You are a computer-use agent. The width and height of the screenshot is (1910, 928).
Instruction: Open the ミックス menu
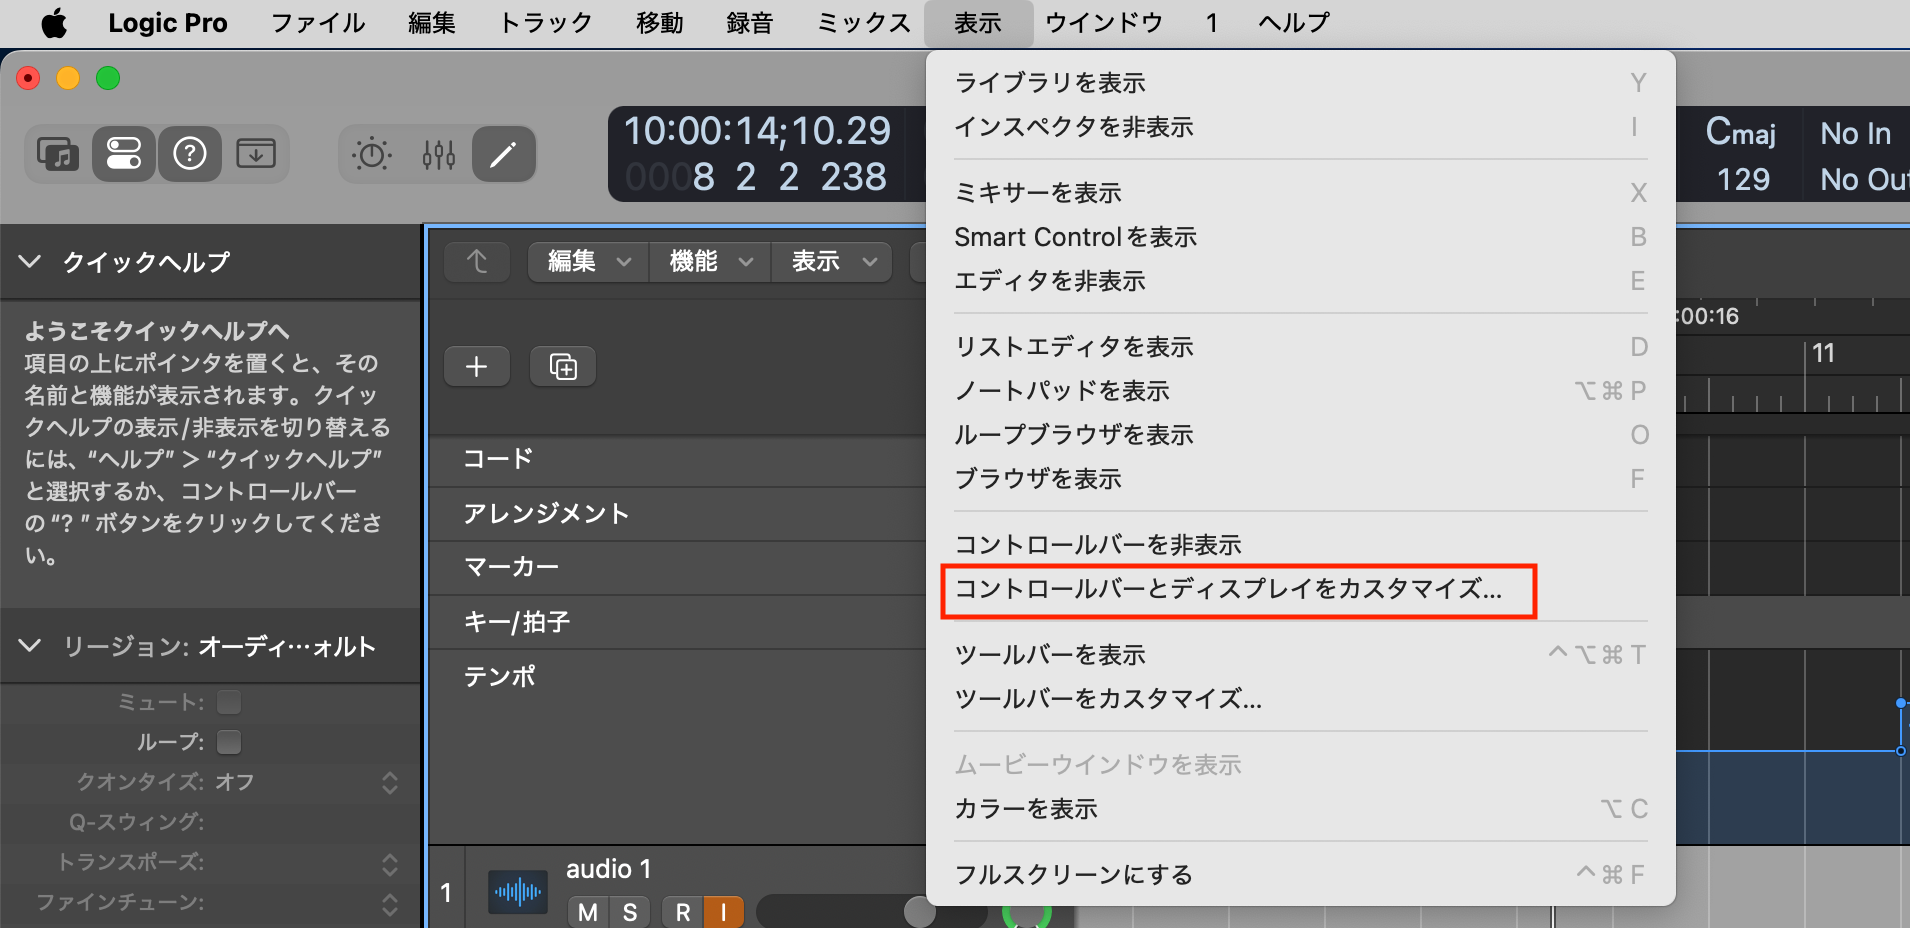[864, 22]
